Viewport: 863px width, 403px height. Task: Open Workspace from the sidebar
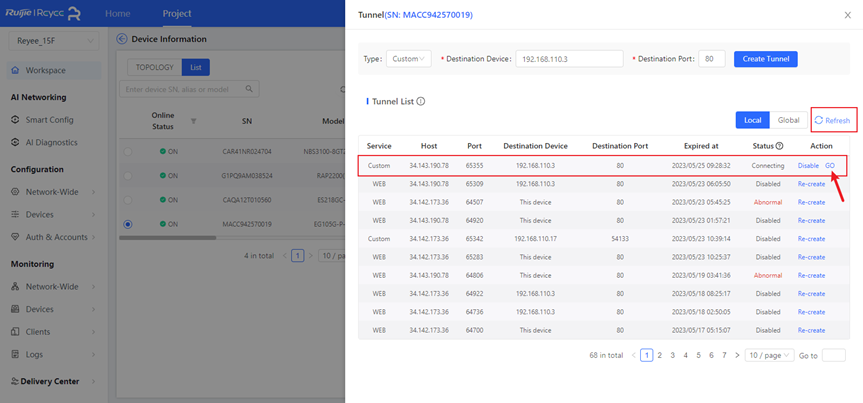45,71
